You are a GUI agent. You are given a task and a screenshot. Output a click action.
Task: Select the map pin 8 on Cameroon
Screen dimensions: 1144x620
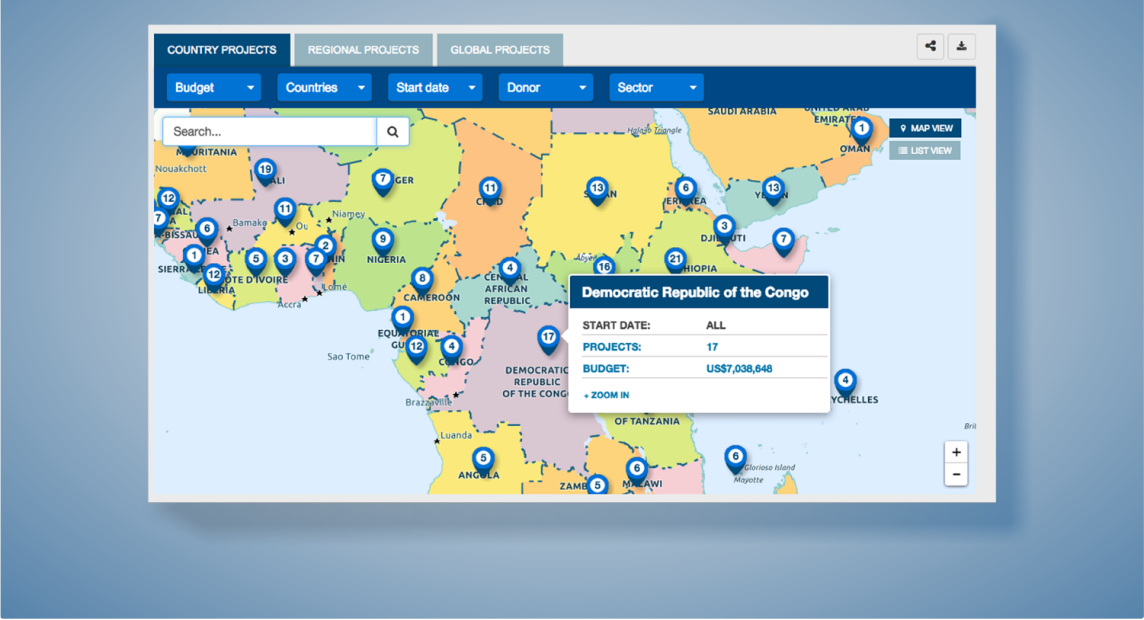click(x=422, y=281)
